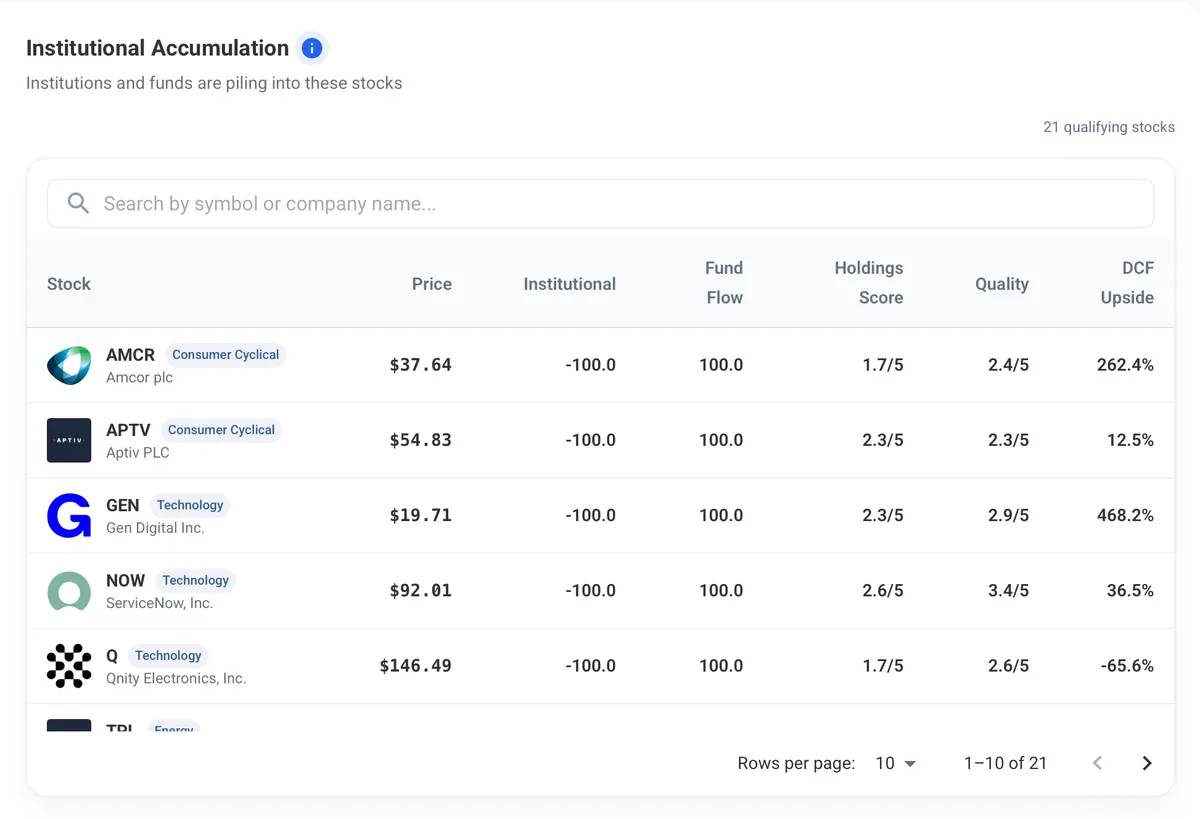Image resolution: width=1200 pixels, height=819 pixels.
Task: Click the Institutional Accumulation heading
Action: click(157, 48)
